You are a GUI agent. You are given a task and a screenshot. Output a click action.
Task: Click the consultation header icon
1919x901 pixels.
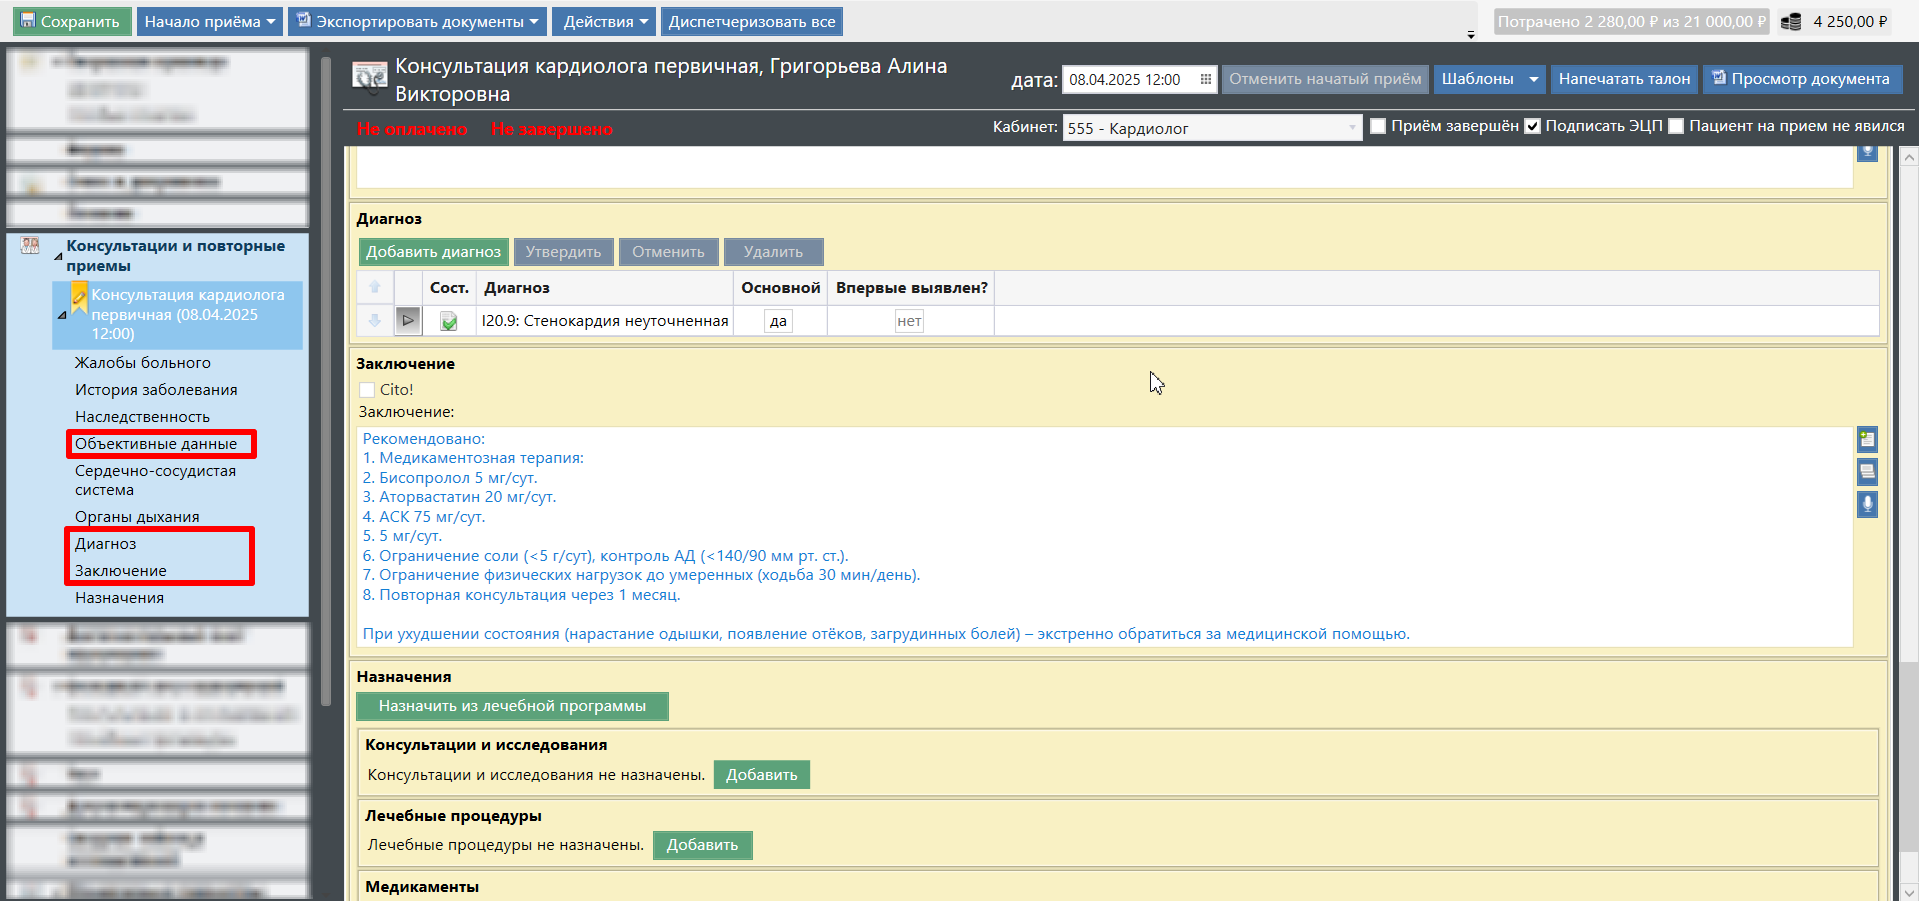coord(369,78)
